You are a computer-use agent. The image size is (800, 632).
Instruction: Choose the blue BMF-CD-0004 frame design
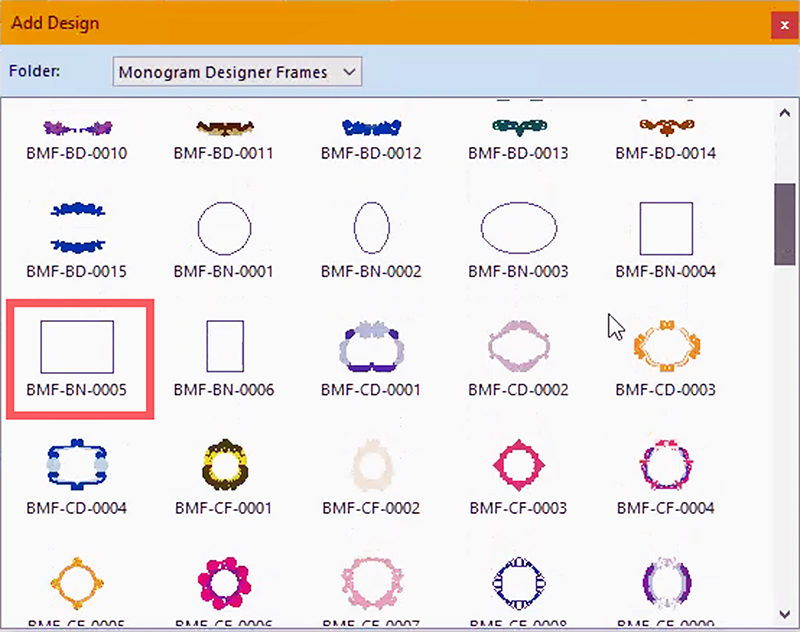[77, 465]
